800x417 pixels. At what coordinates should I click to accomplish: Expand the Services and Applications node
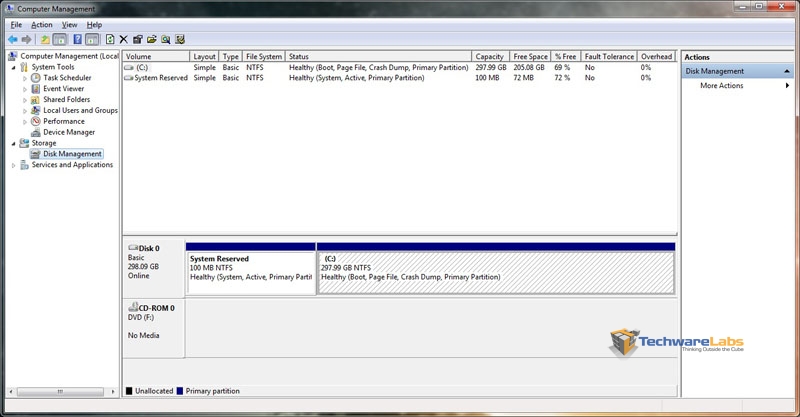14,165
